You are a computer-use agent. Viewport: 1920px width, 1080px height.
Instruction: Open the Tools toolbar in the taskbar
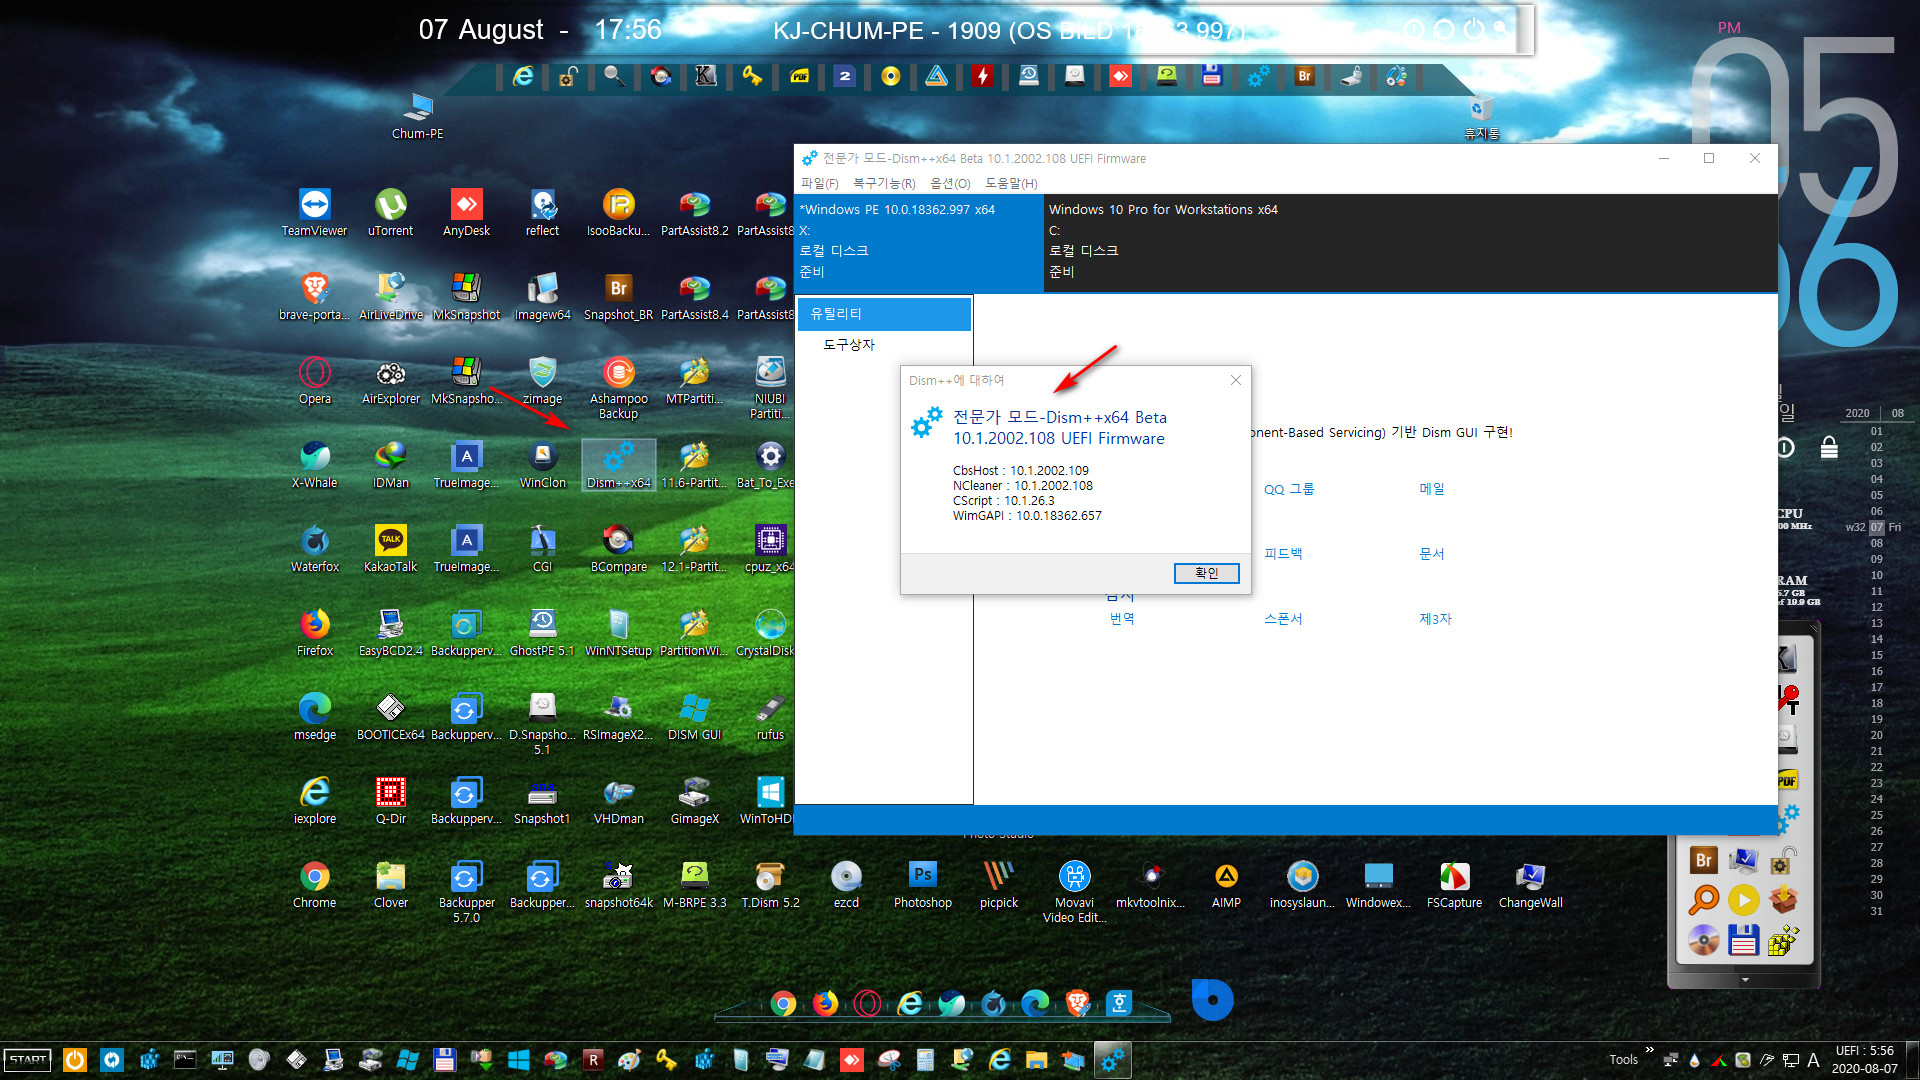coord(1623,1060)
